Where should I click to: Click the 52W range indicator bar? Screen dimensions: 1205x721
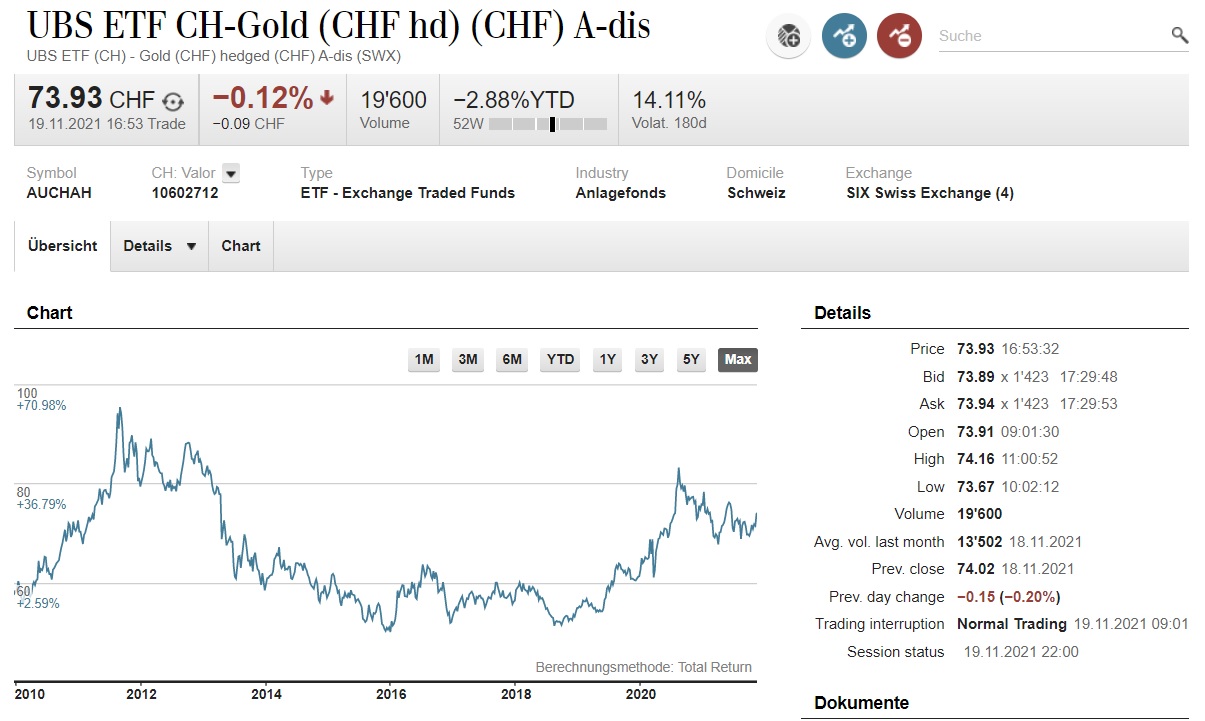pos(547,124)
